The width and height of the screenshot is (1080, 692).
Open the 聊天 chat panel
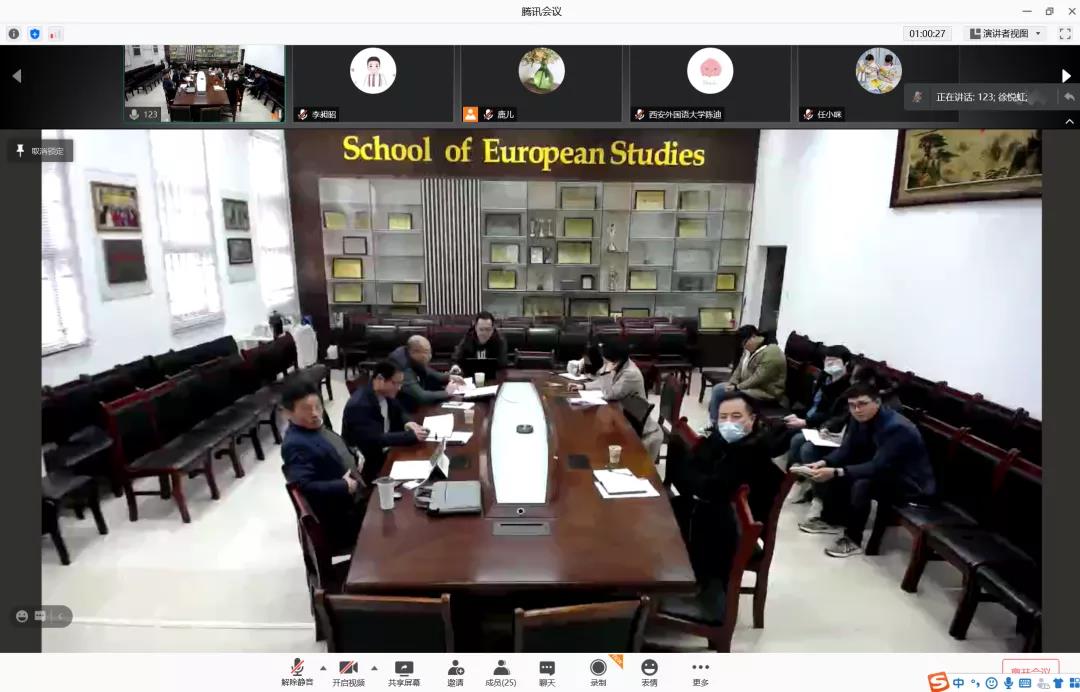tap(547, 671)
